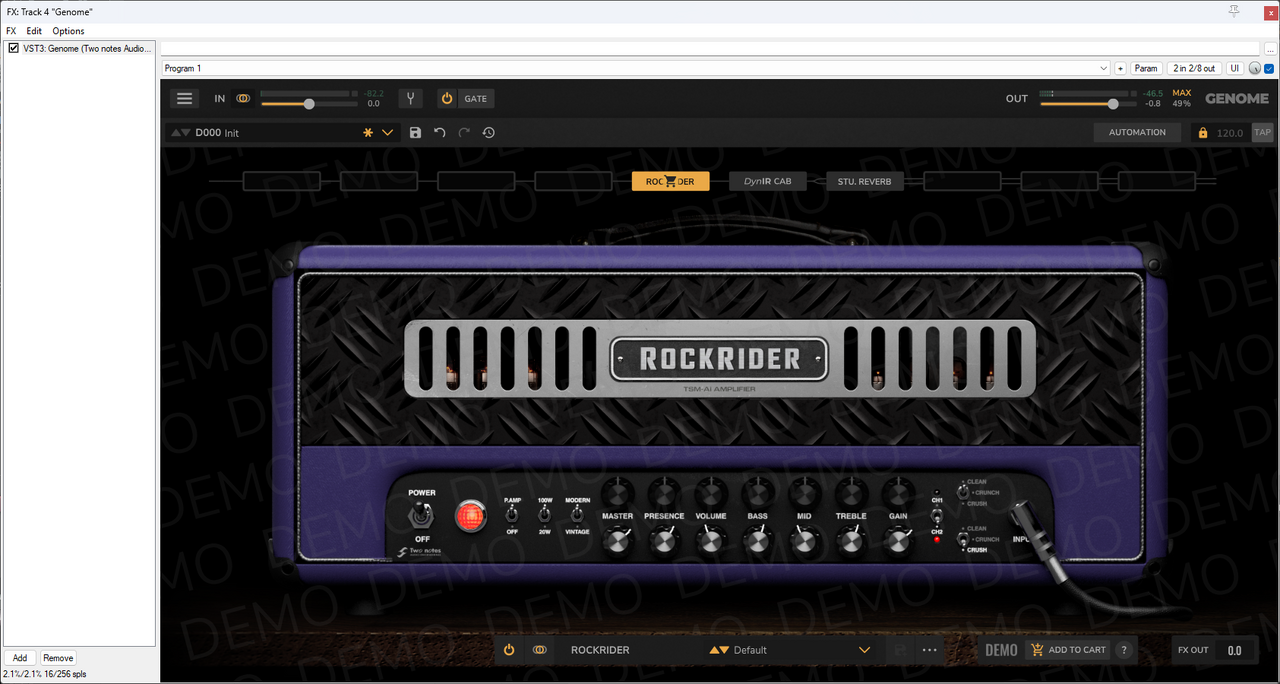Click the redo arrow icon
The image size is (1280, 684).
464,132
